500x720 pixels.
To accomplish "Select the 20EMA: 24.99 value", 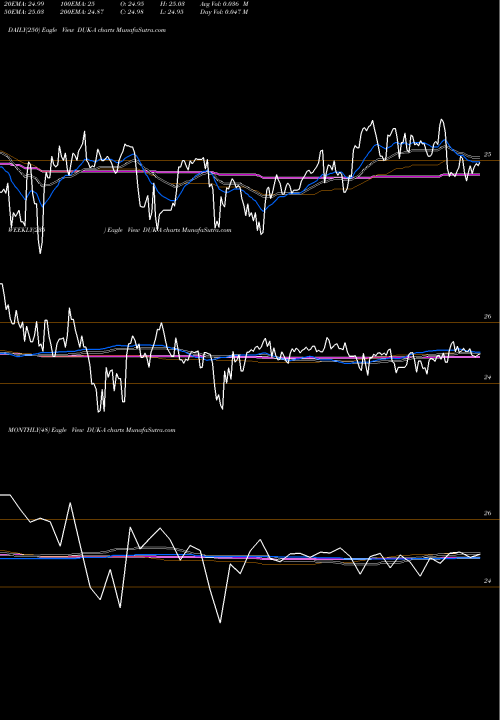I will tap(26, 4).
